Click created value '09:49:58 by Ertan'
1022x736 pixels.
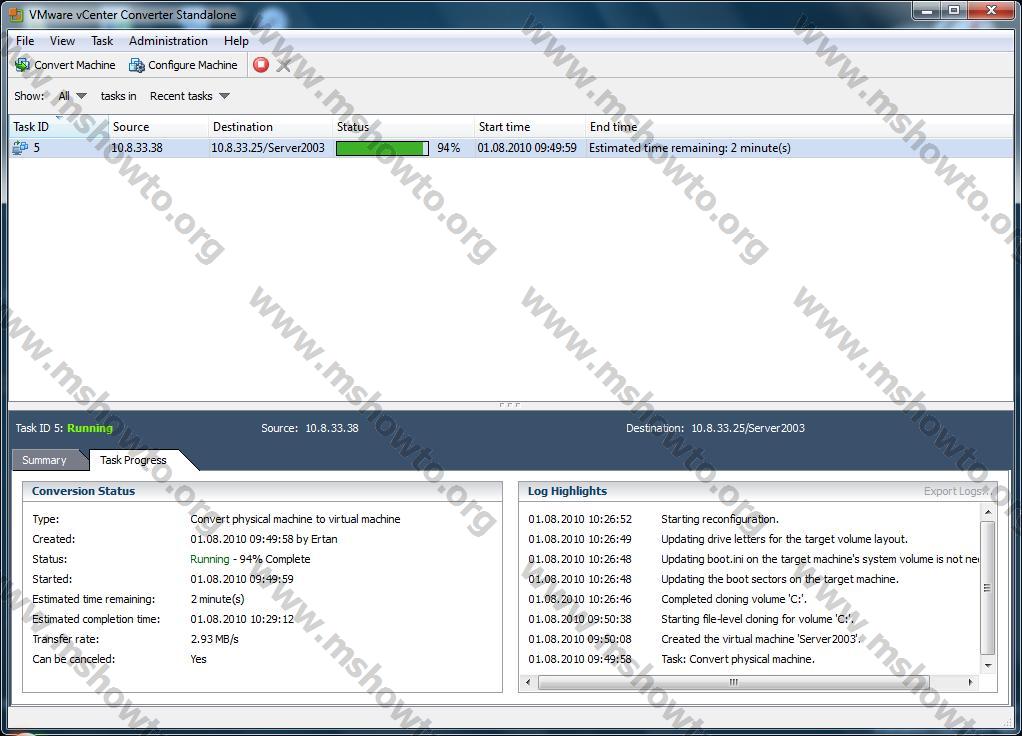(x=264, y=539)
